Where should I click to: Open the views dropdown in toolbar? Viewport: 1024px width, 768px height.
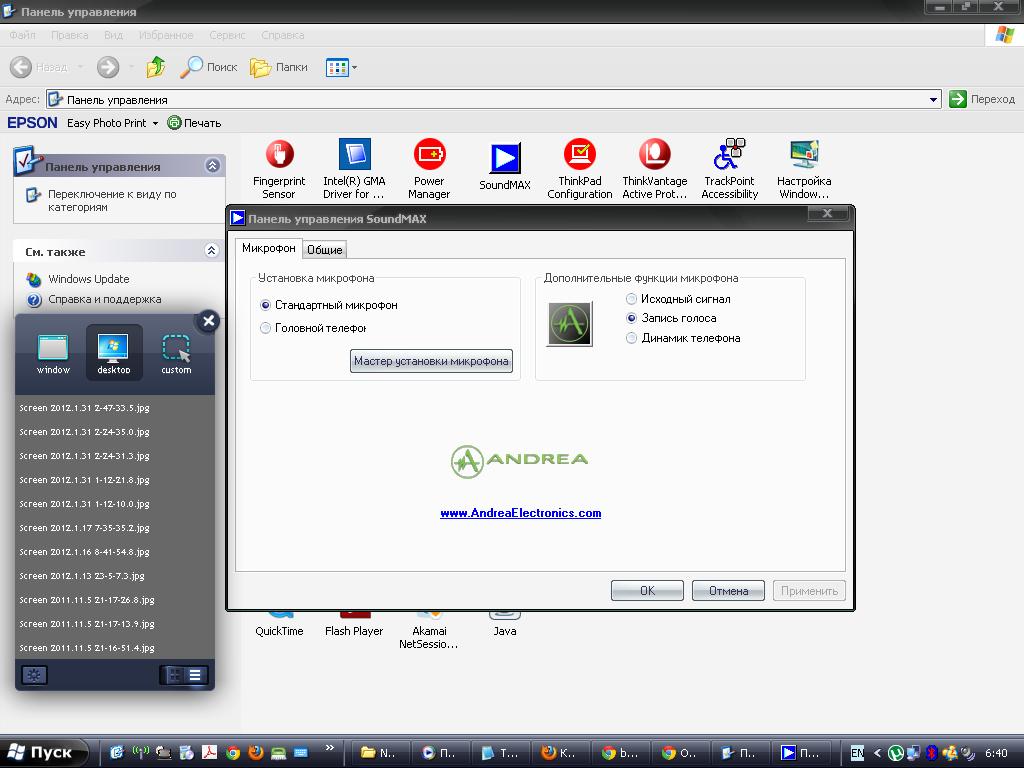[355, 67]
